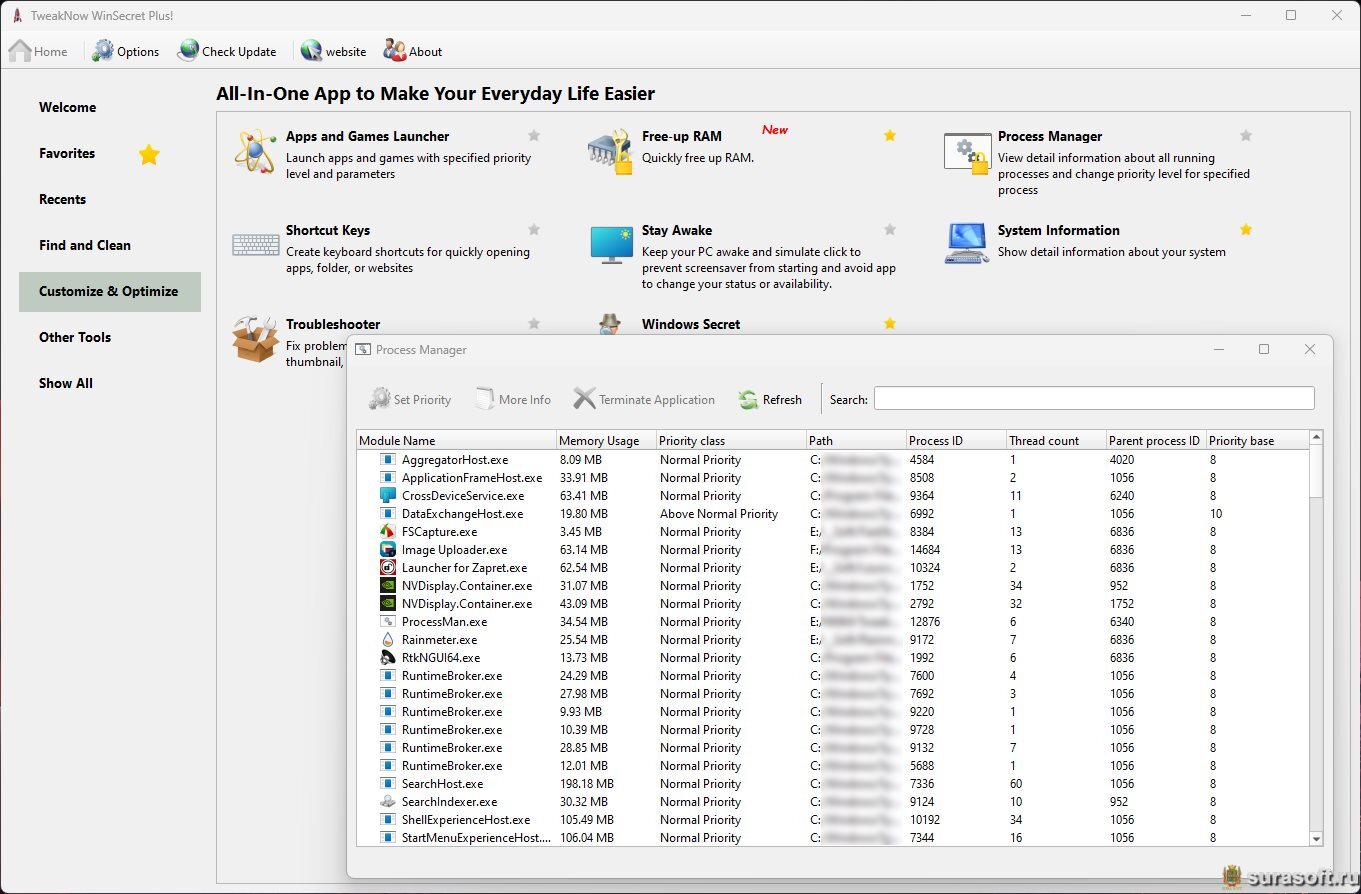
Task: Select the Image Uploader.exe icon
Action: point(388,550)
